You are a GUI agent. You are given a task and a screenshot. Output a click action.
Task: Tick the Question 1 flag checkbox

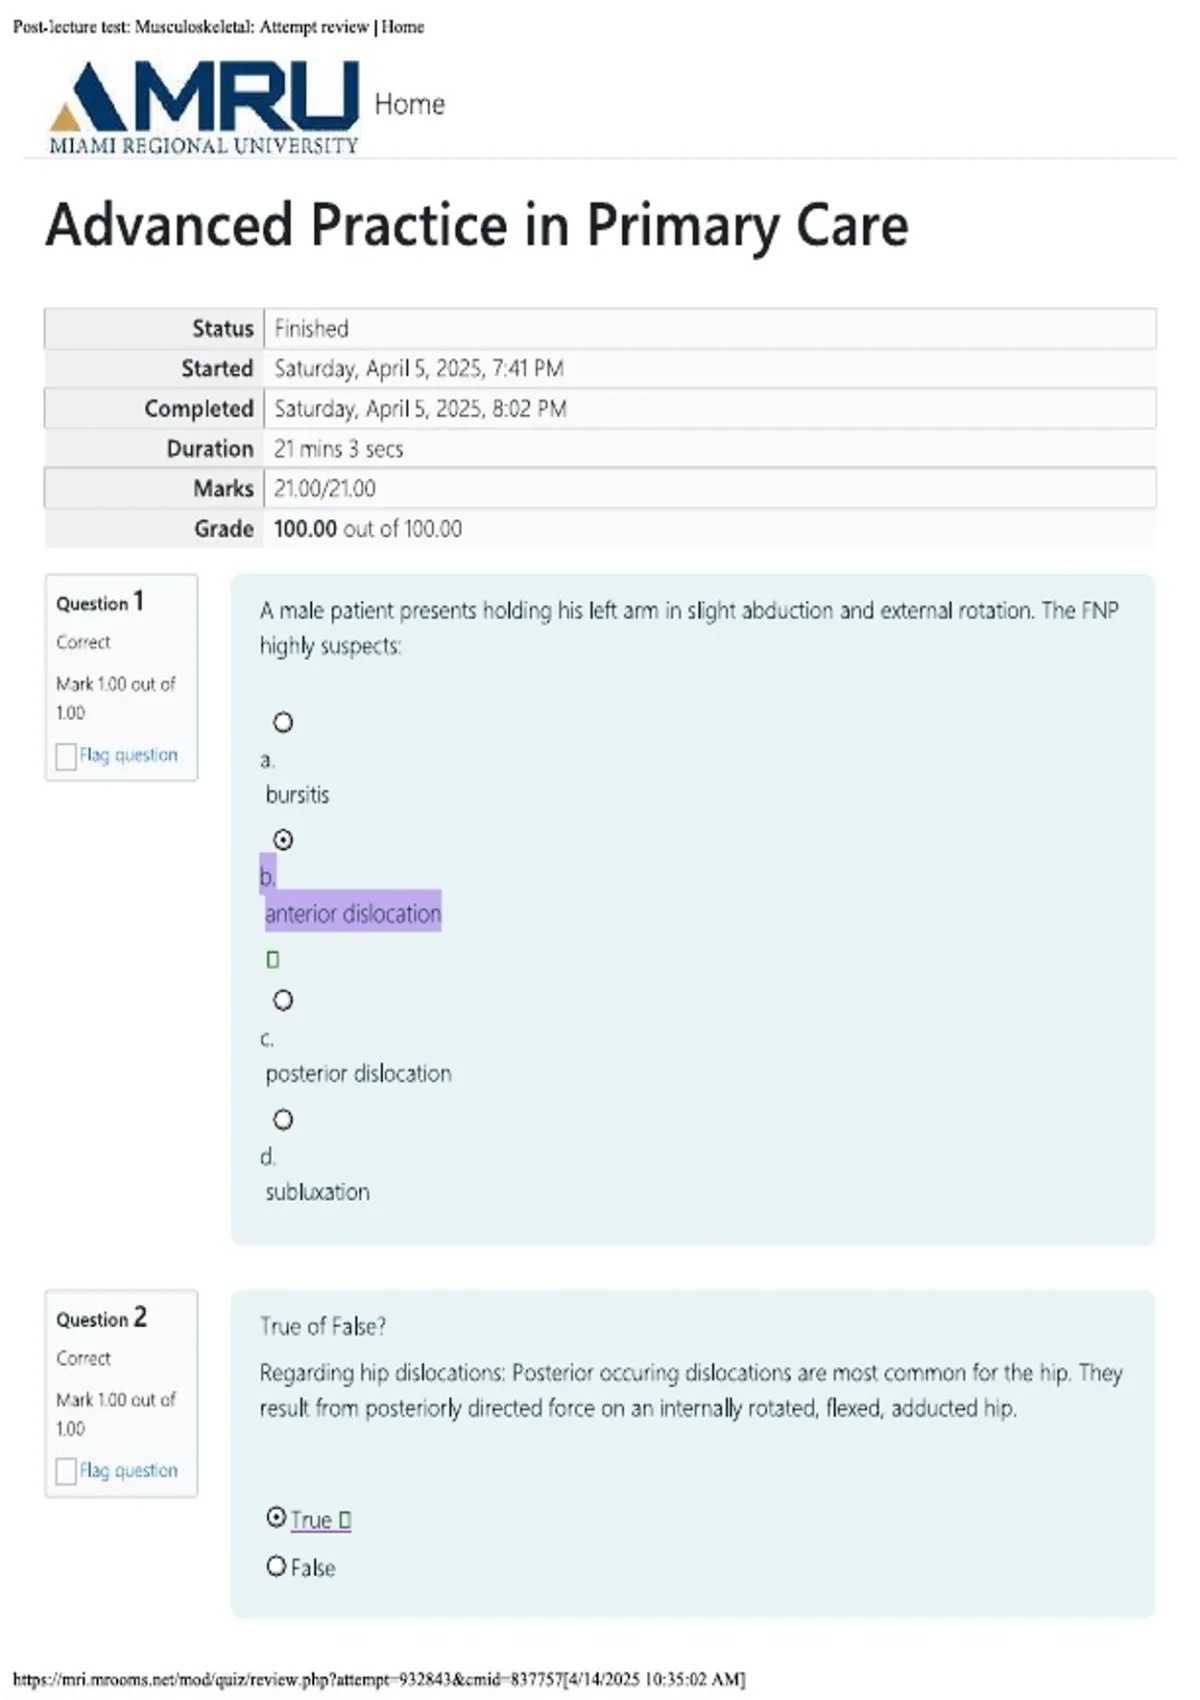pos(66,756)
